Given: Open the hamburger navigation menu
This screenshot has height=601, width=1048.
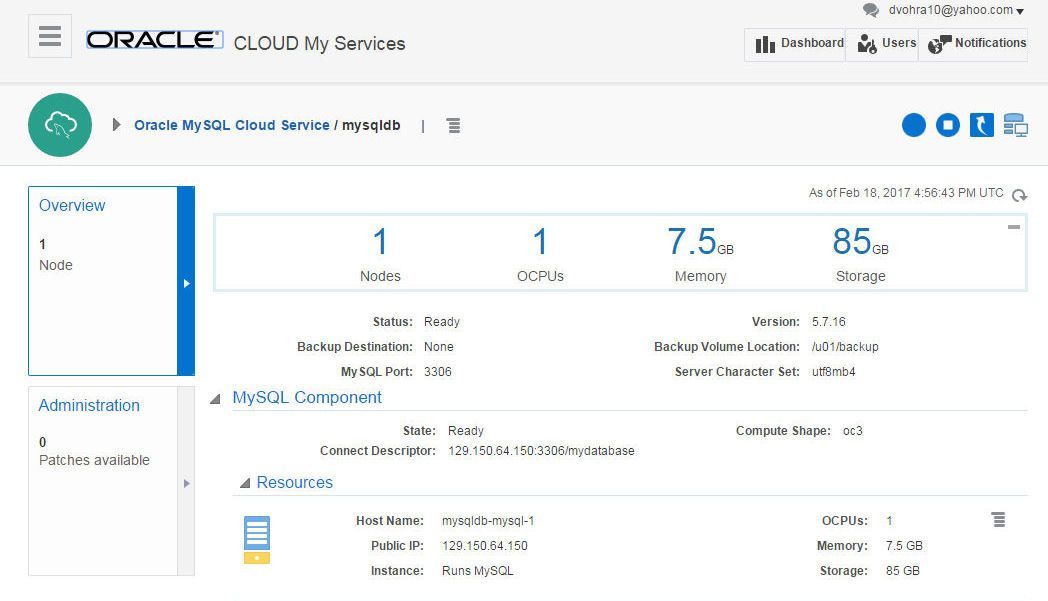Looking at the screenshot, I should pyautogui.click(x=49, y=35).
